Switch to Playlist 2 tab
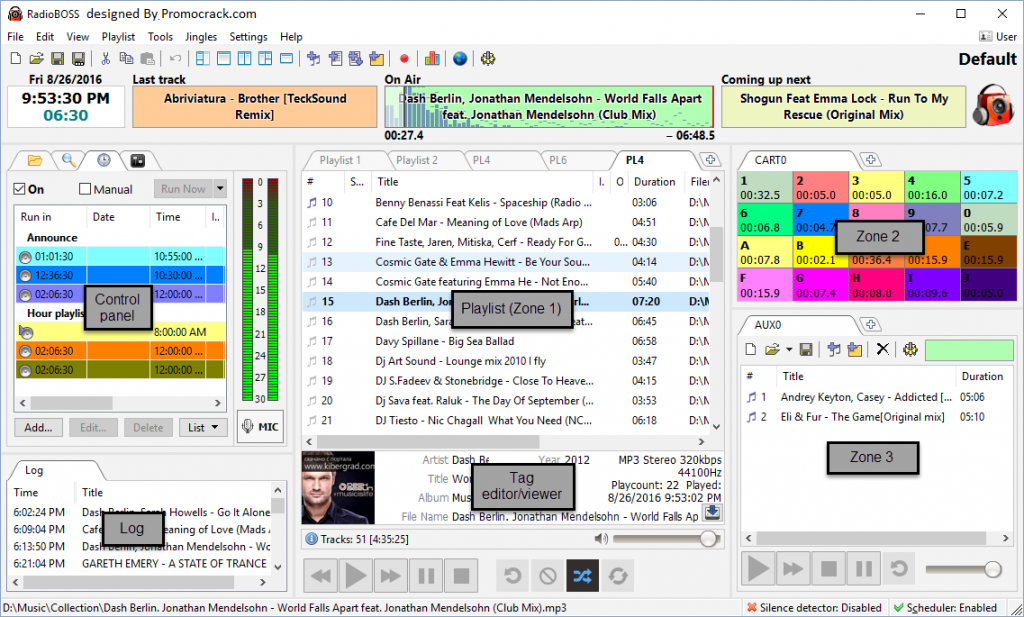Screen dimensions: 1024x617 [417, 160]
